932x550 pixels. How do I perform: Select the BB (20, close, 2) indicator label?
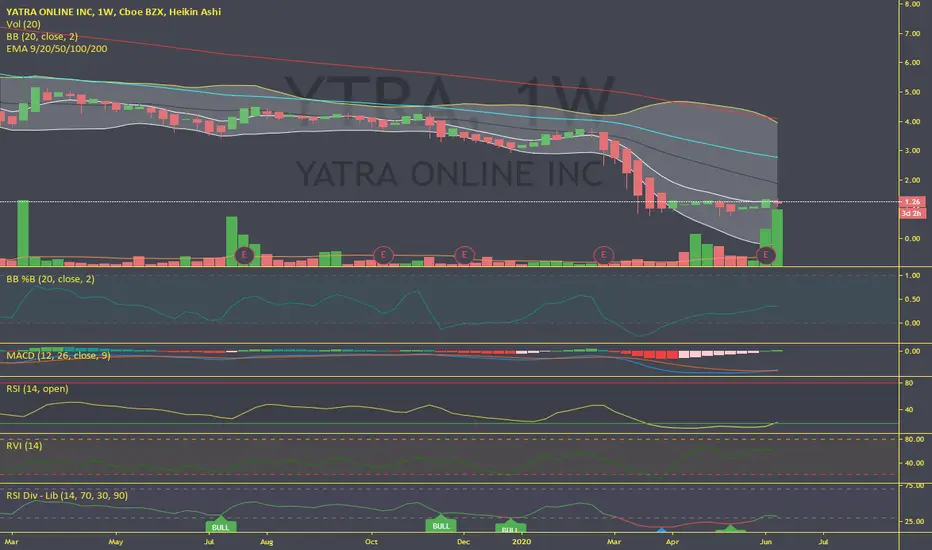click(x=42, y=36)
